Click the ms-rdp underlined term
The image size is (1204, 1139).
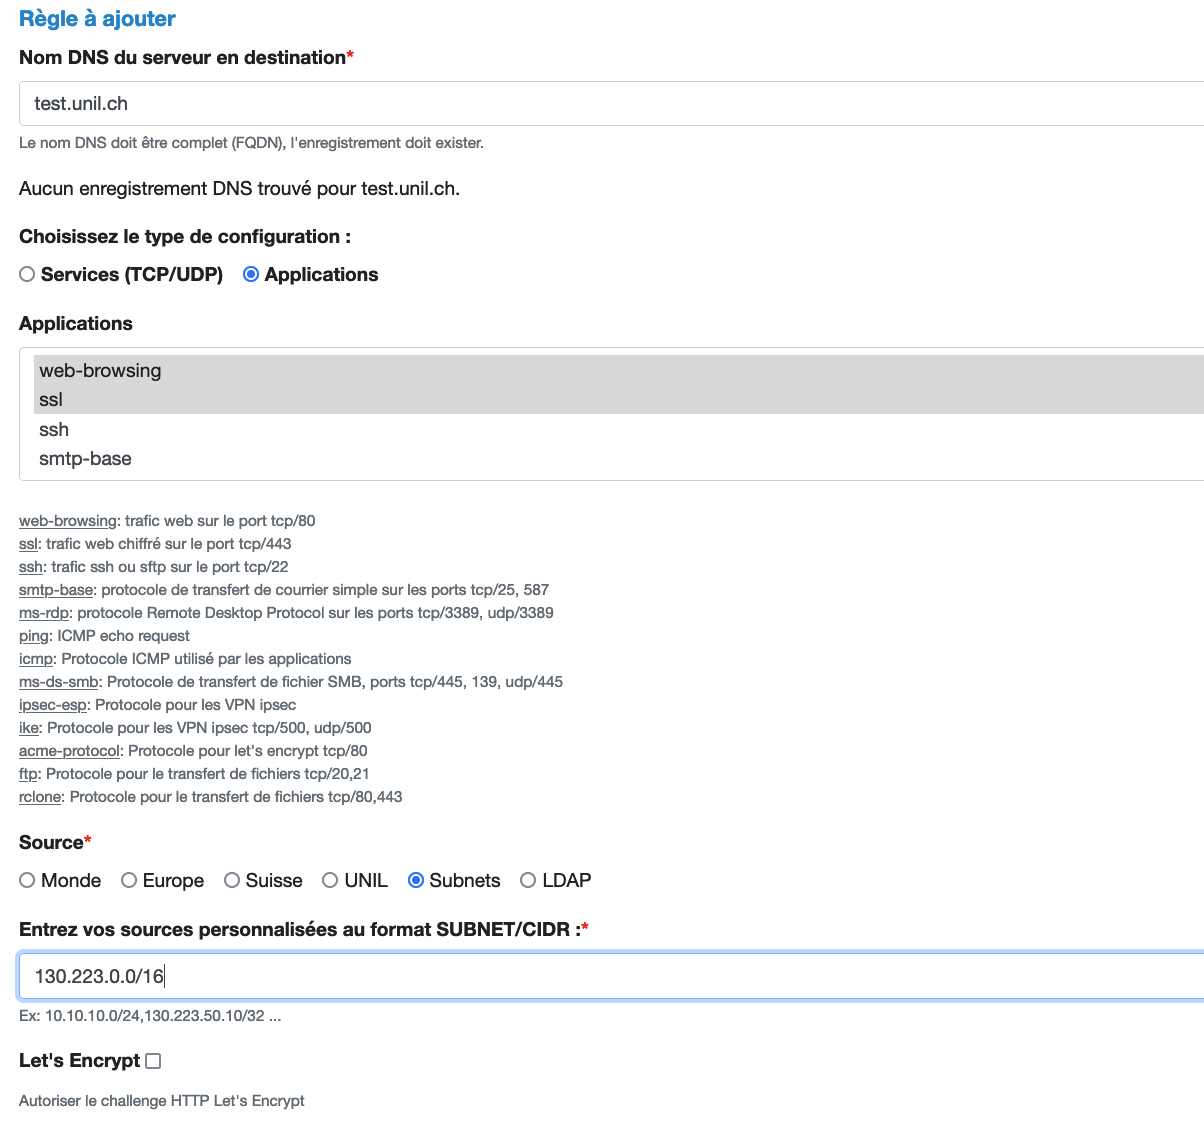[43, 613]
